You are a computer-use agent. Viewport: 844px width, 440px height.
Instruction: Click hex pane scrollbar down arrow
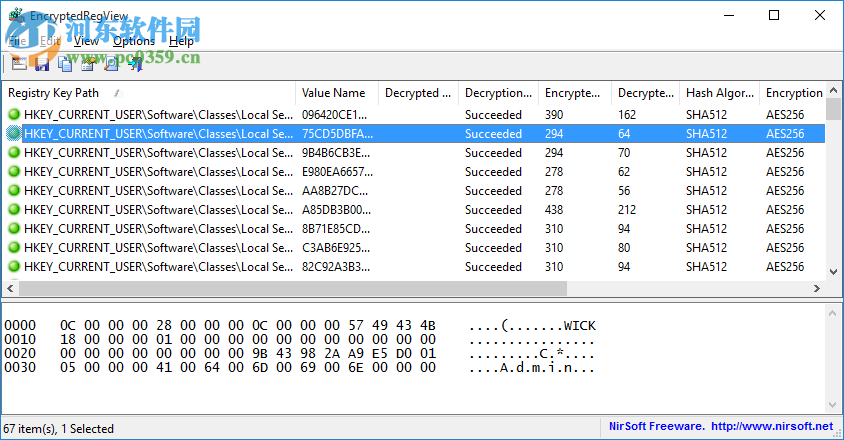tap(833, 405)
